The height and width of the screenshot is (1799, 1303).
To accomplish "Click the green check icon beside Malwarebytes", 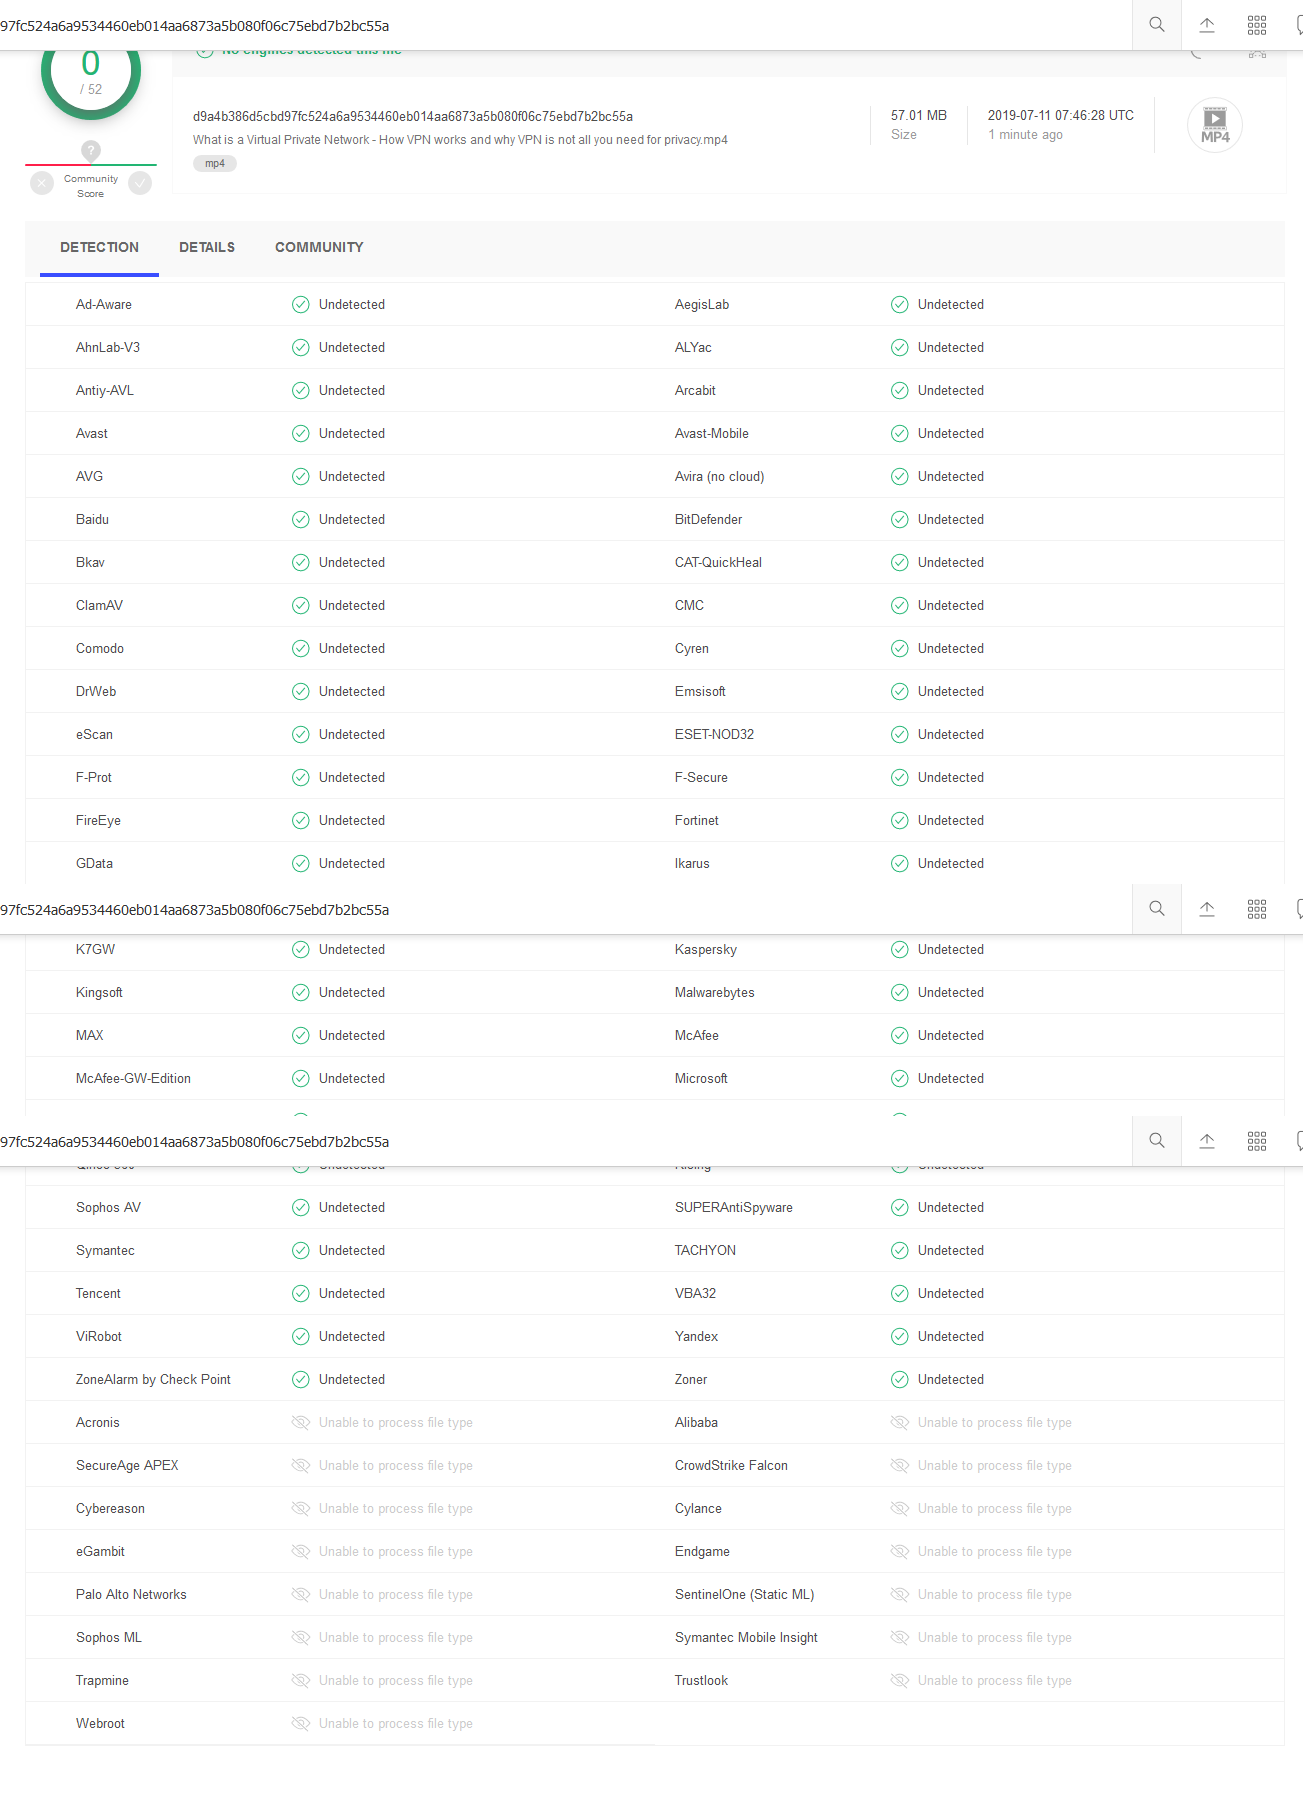I will click(x=900, y=993).
